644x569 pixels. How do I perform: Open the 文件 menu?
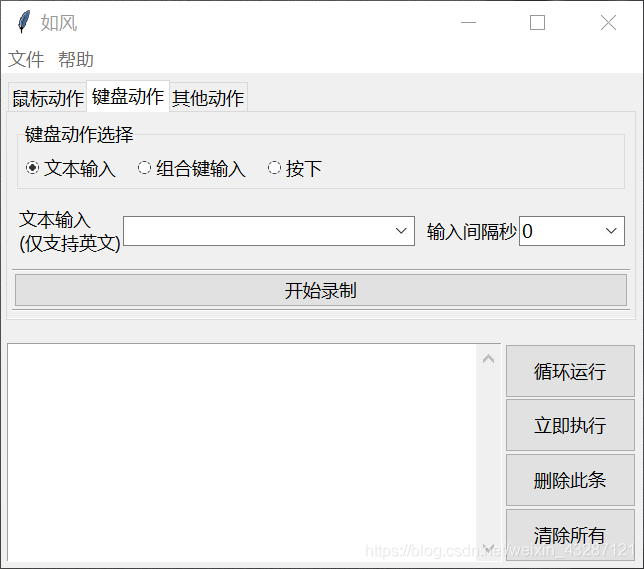click(x=26, y=60)
